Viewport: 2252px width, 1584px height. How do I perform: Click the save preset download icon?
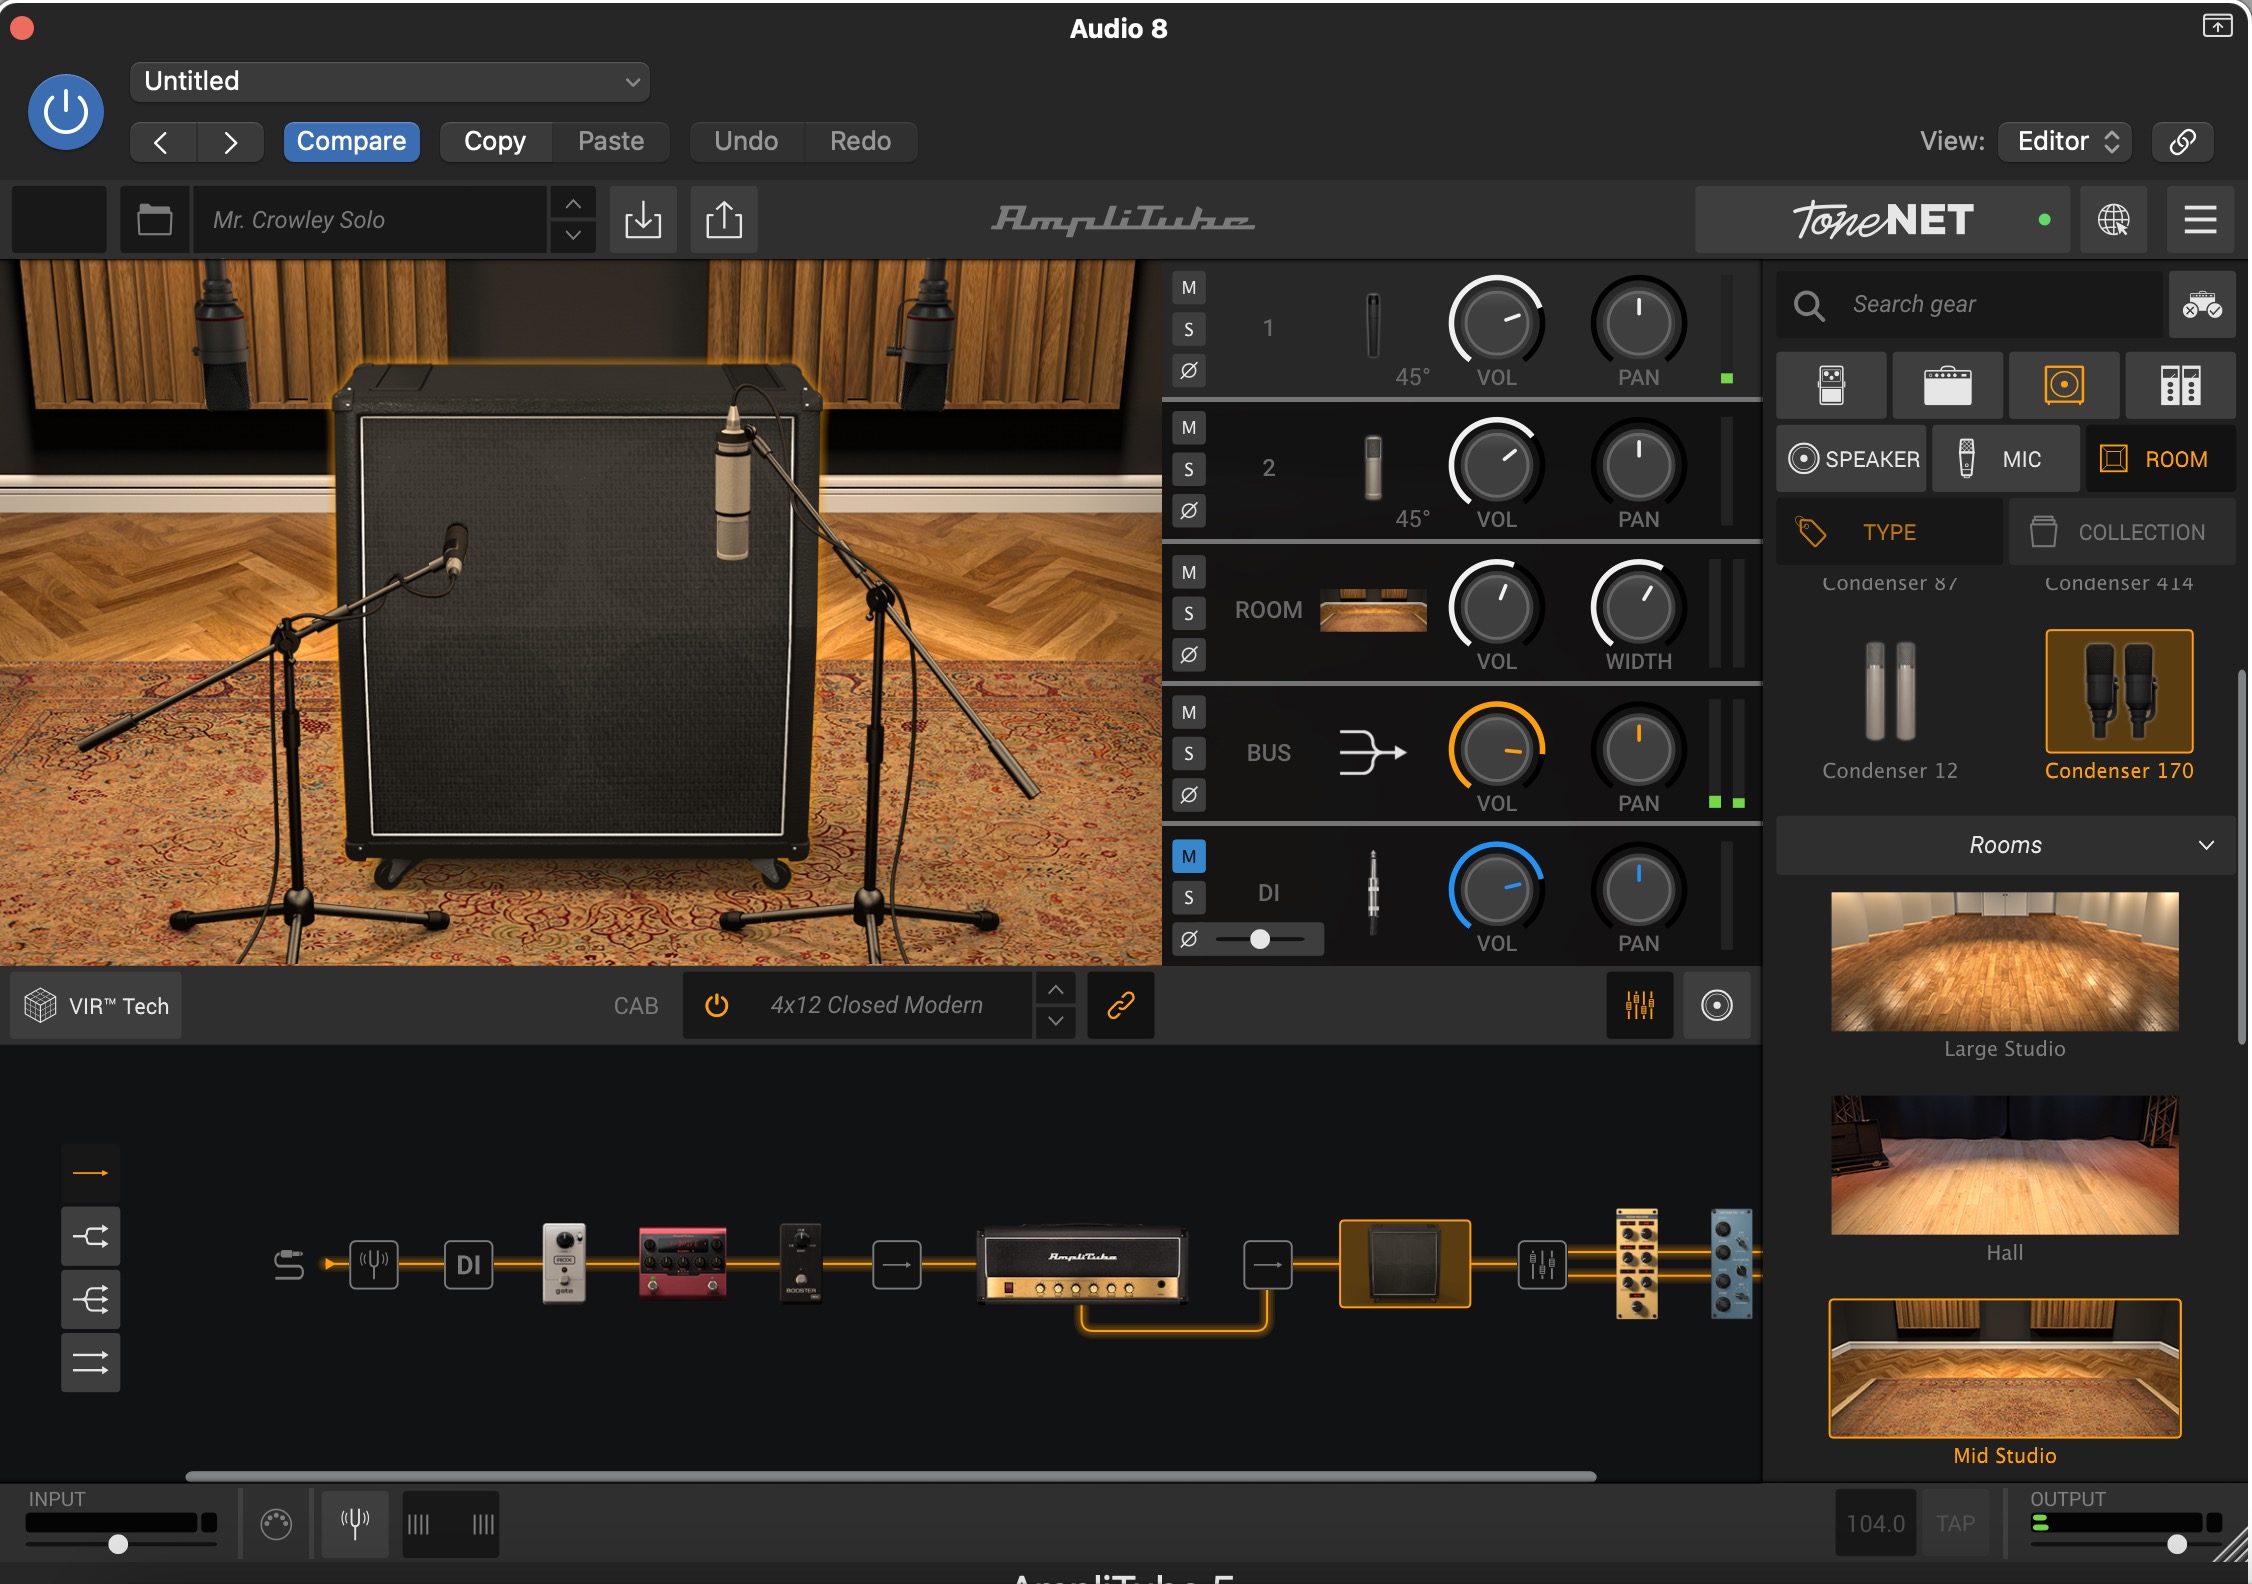643,219
